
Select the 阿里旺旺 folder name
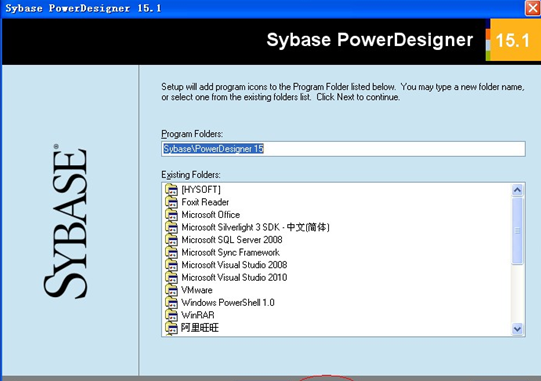click(x=200, y=328)
